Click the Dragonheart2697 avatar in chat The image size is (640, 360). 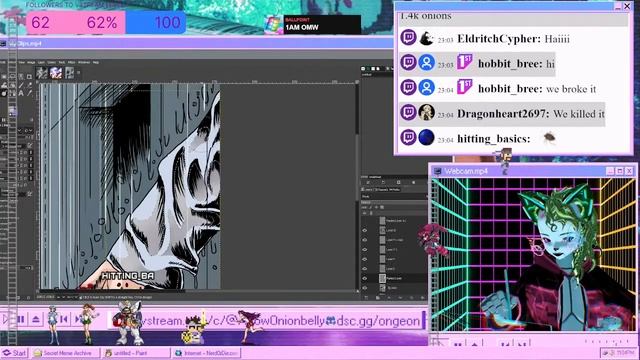point(426,112)
